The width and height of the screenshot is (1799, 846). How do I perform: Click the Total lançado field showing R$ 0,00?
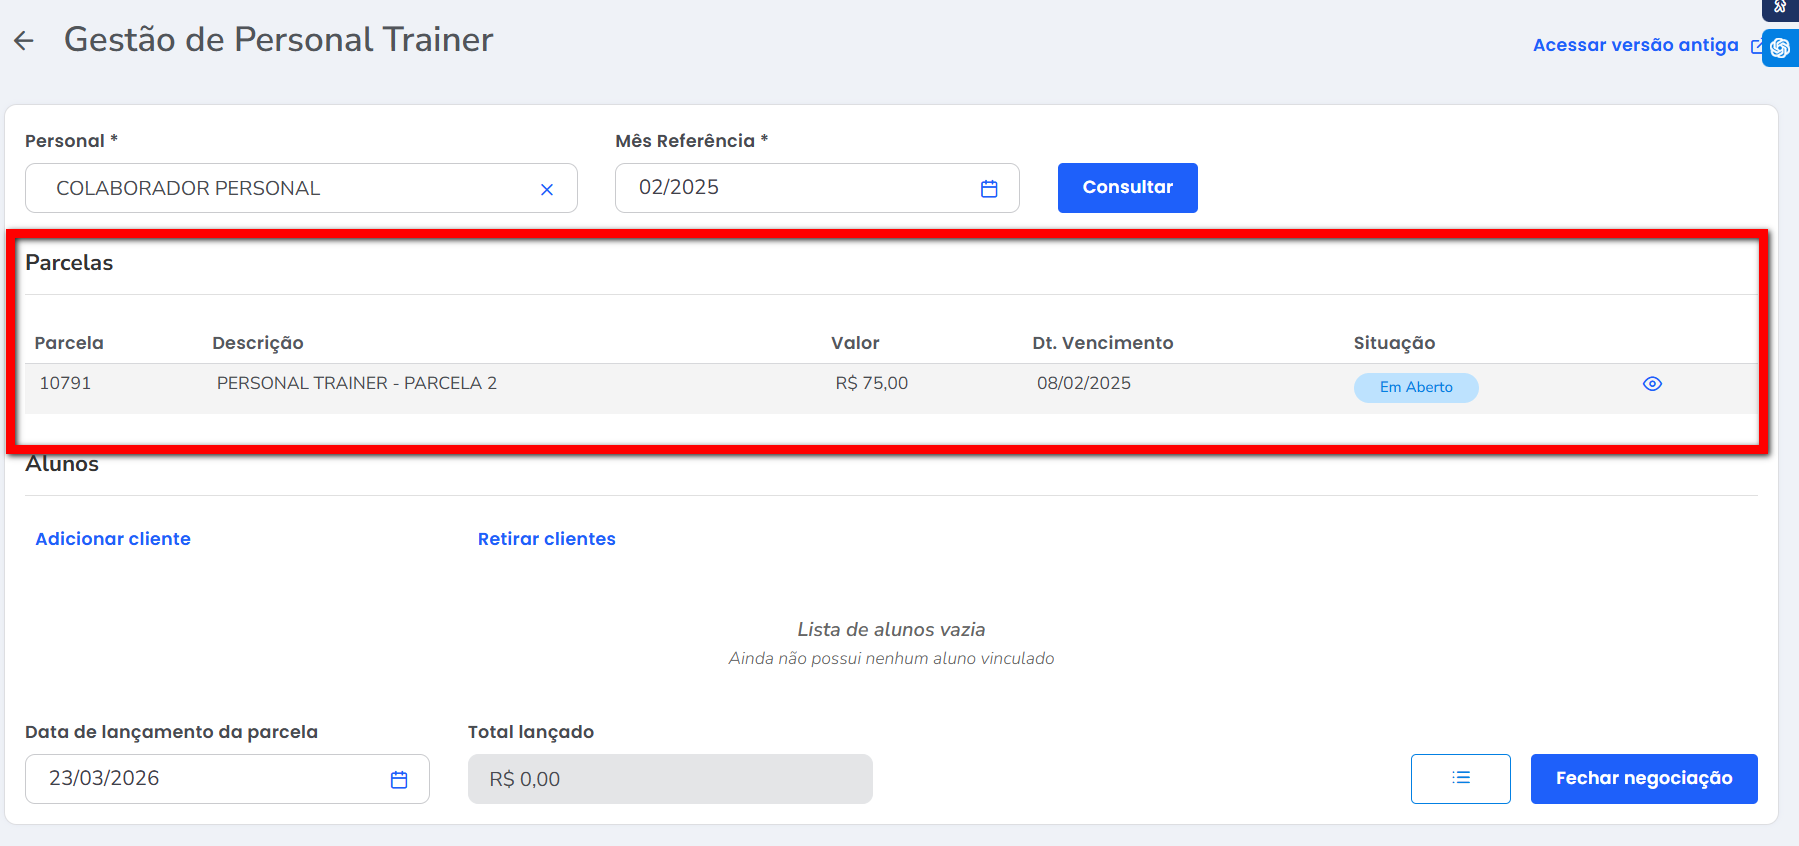(x=669, y=779)
